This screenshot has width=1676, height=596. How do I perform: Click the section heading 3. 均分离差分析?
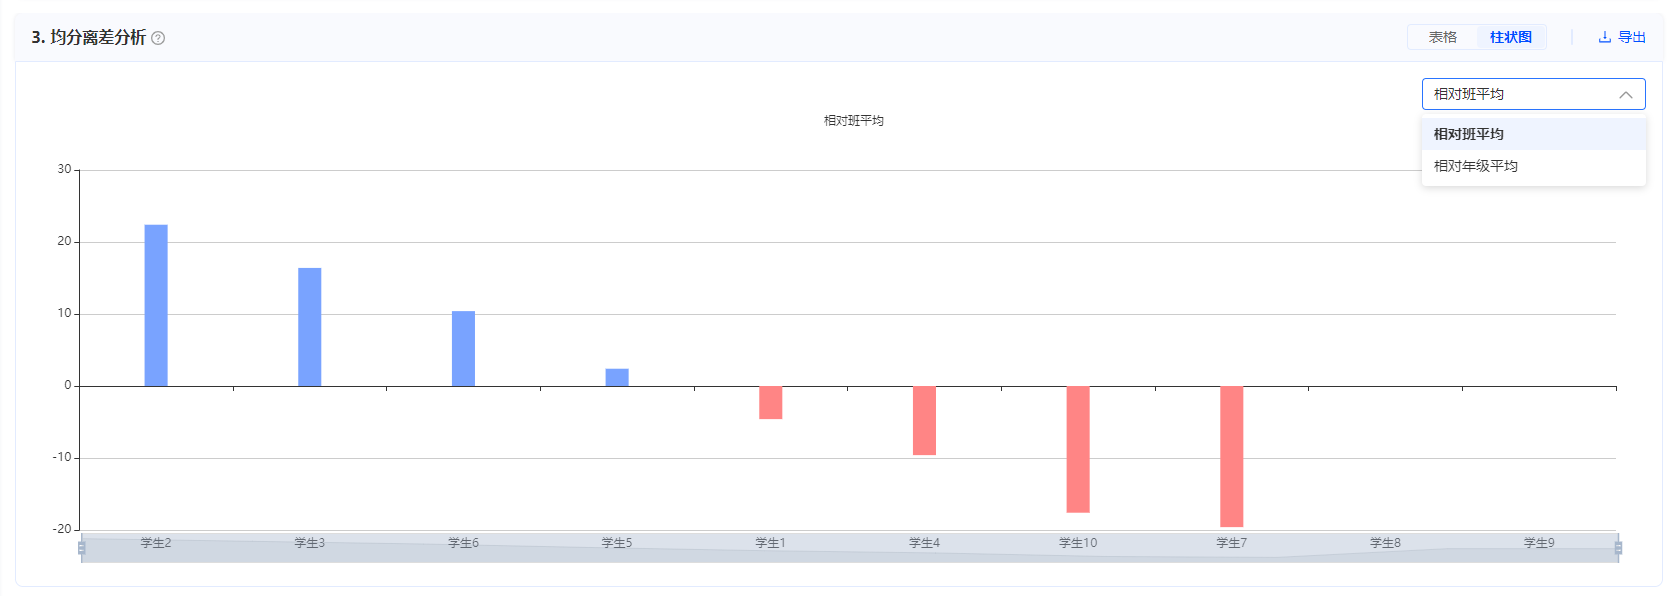[x=88, y=37]
